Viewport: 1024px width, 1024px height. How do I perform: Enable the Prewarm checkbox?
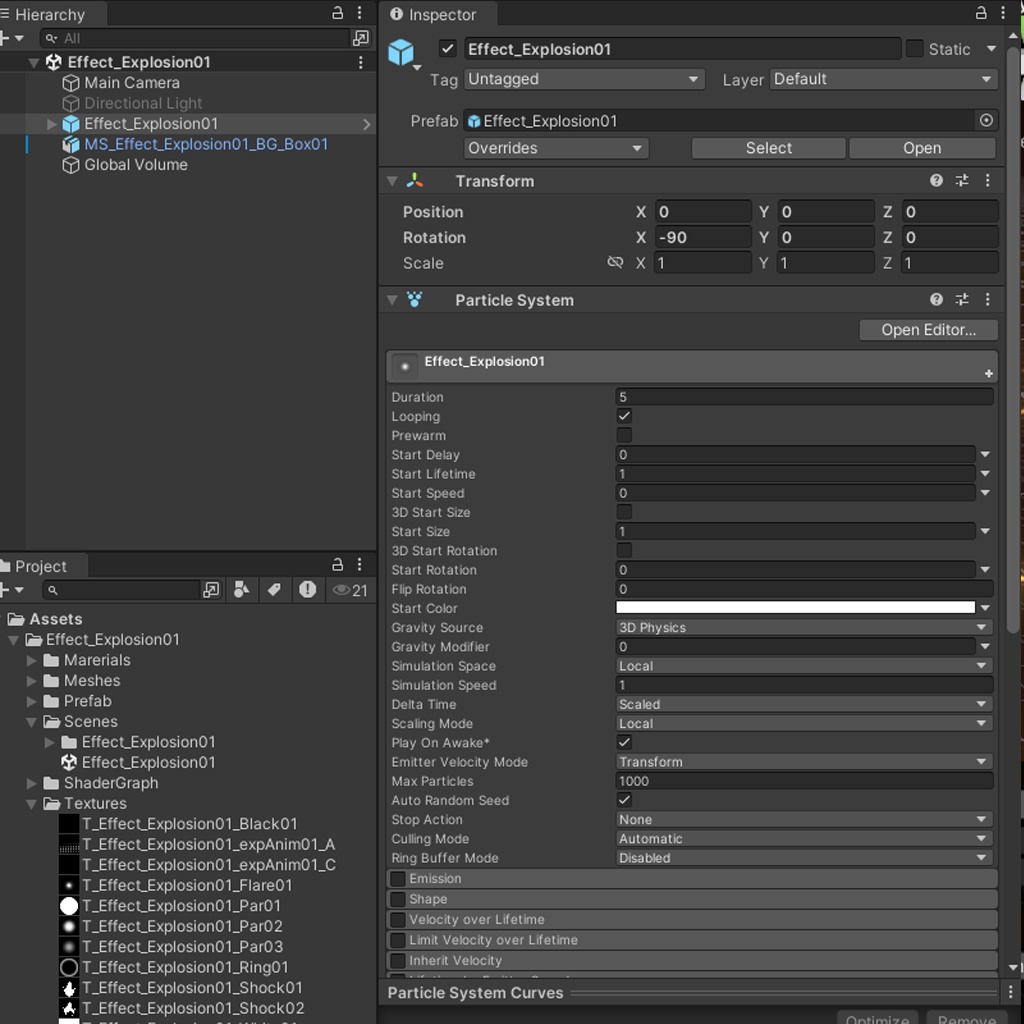(623, 435)
